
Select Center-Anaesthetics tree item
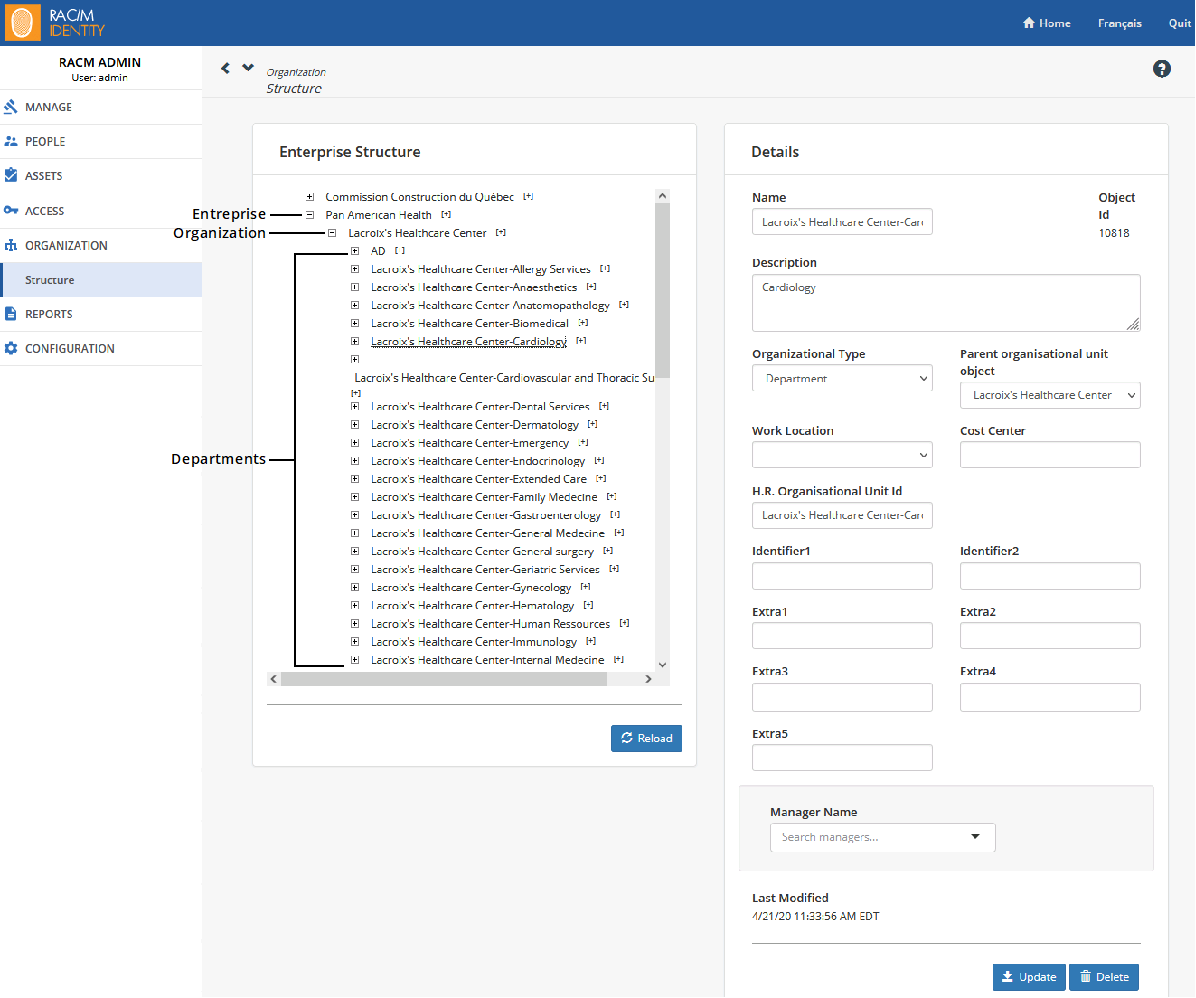pos(474,287)
